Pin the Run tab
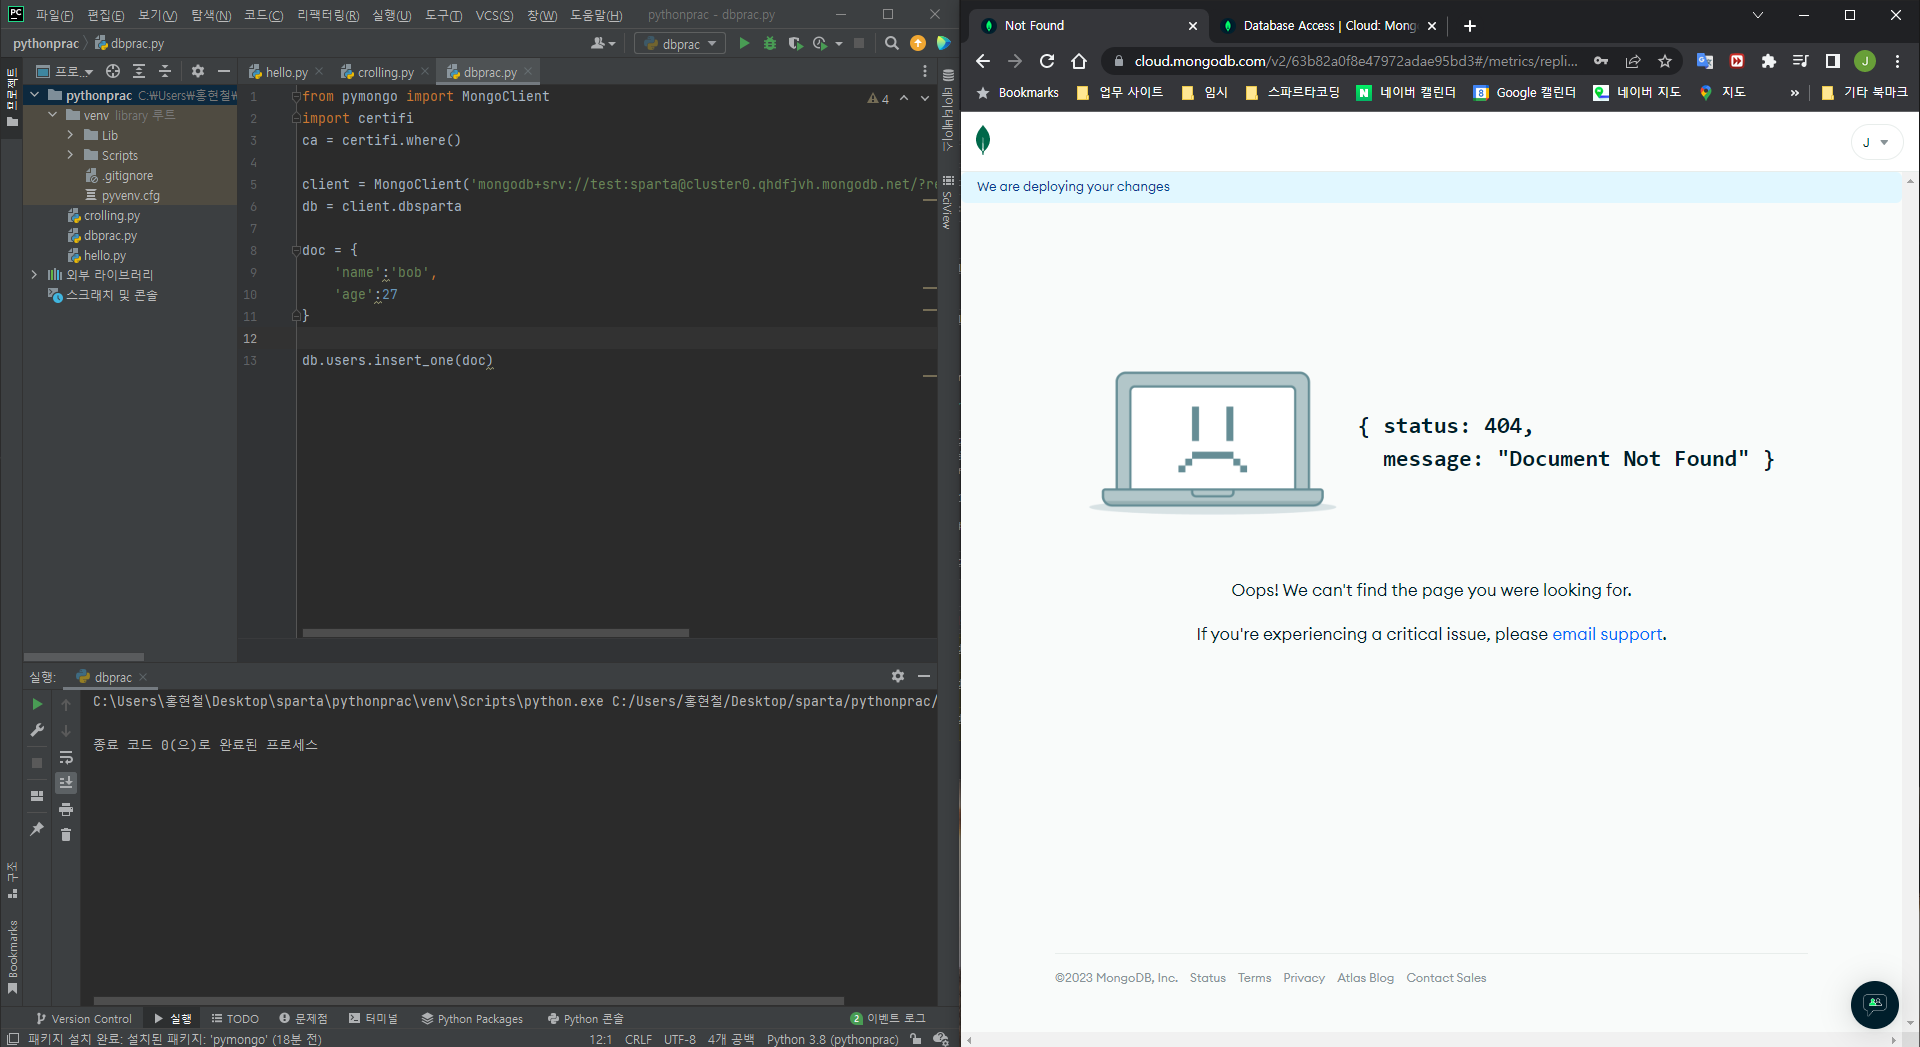 [37, 828]
